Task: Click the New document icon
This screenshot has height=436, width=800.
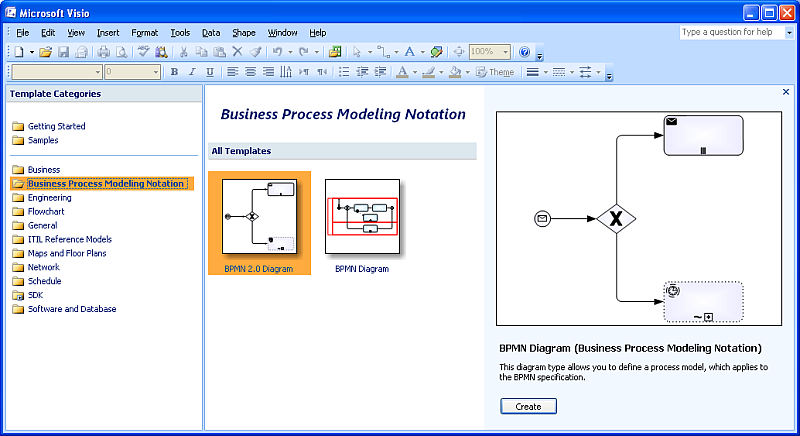Action: pyautogui.click(x=19, y=52)
